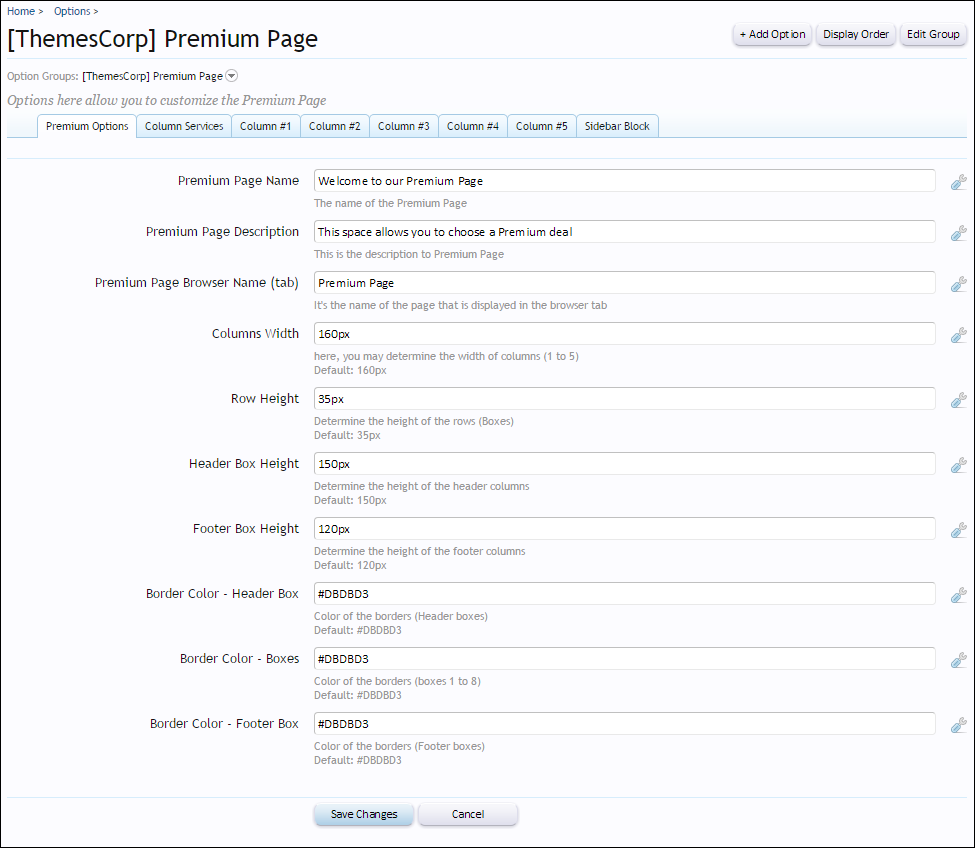
Task: Click edit wrench icon for Columns Width option
Action: point(958,335)
